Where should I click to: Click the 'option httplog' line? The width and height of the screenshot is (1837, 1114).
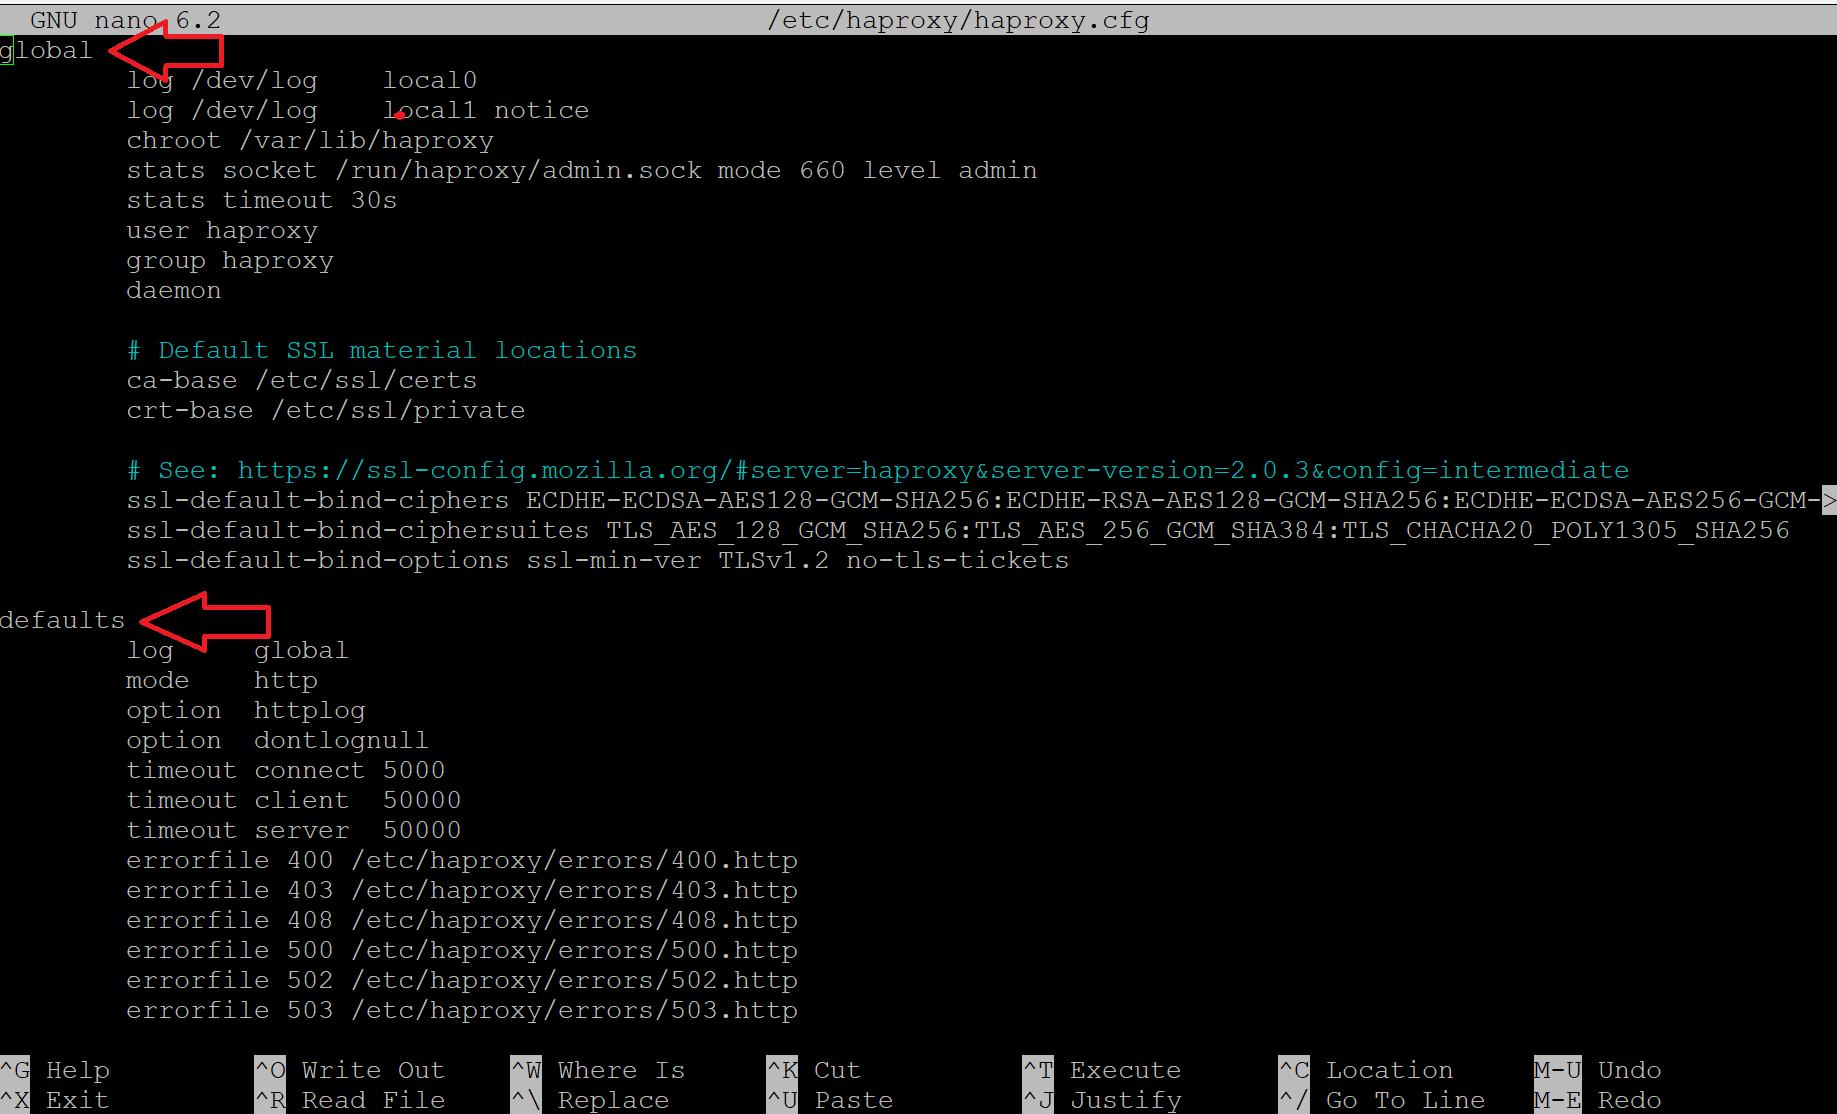(x=246, y=710)
